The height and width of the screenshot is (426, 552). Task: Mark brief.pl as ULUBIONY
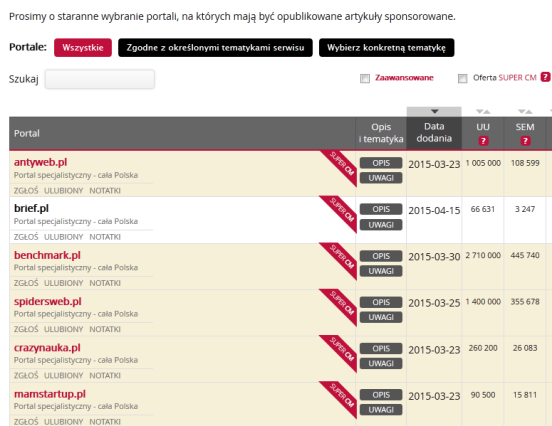63,237
